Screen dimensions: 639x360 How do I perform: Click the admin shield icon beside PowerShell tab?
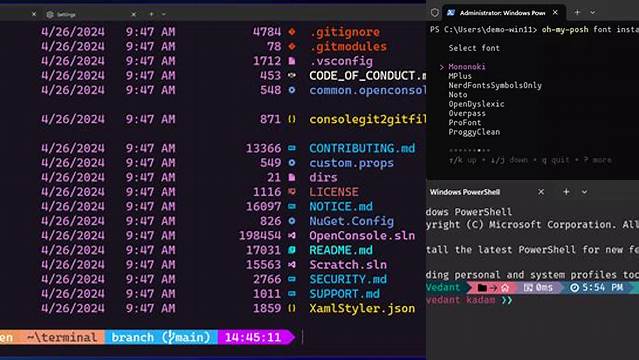point(434,13)
